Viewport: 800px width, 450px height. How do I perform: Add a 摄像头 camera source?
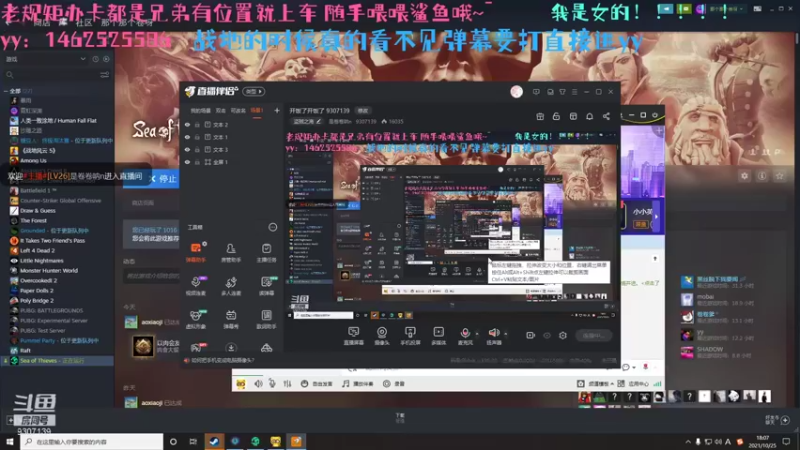pos(382,336)
